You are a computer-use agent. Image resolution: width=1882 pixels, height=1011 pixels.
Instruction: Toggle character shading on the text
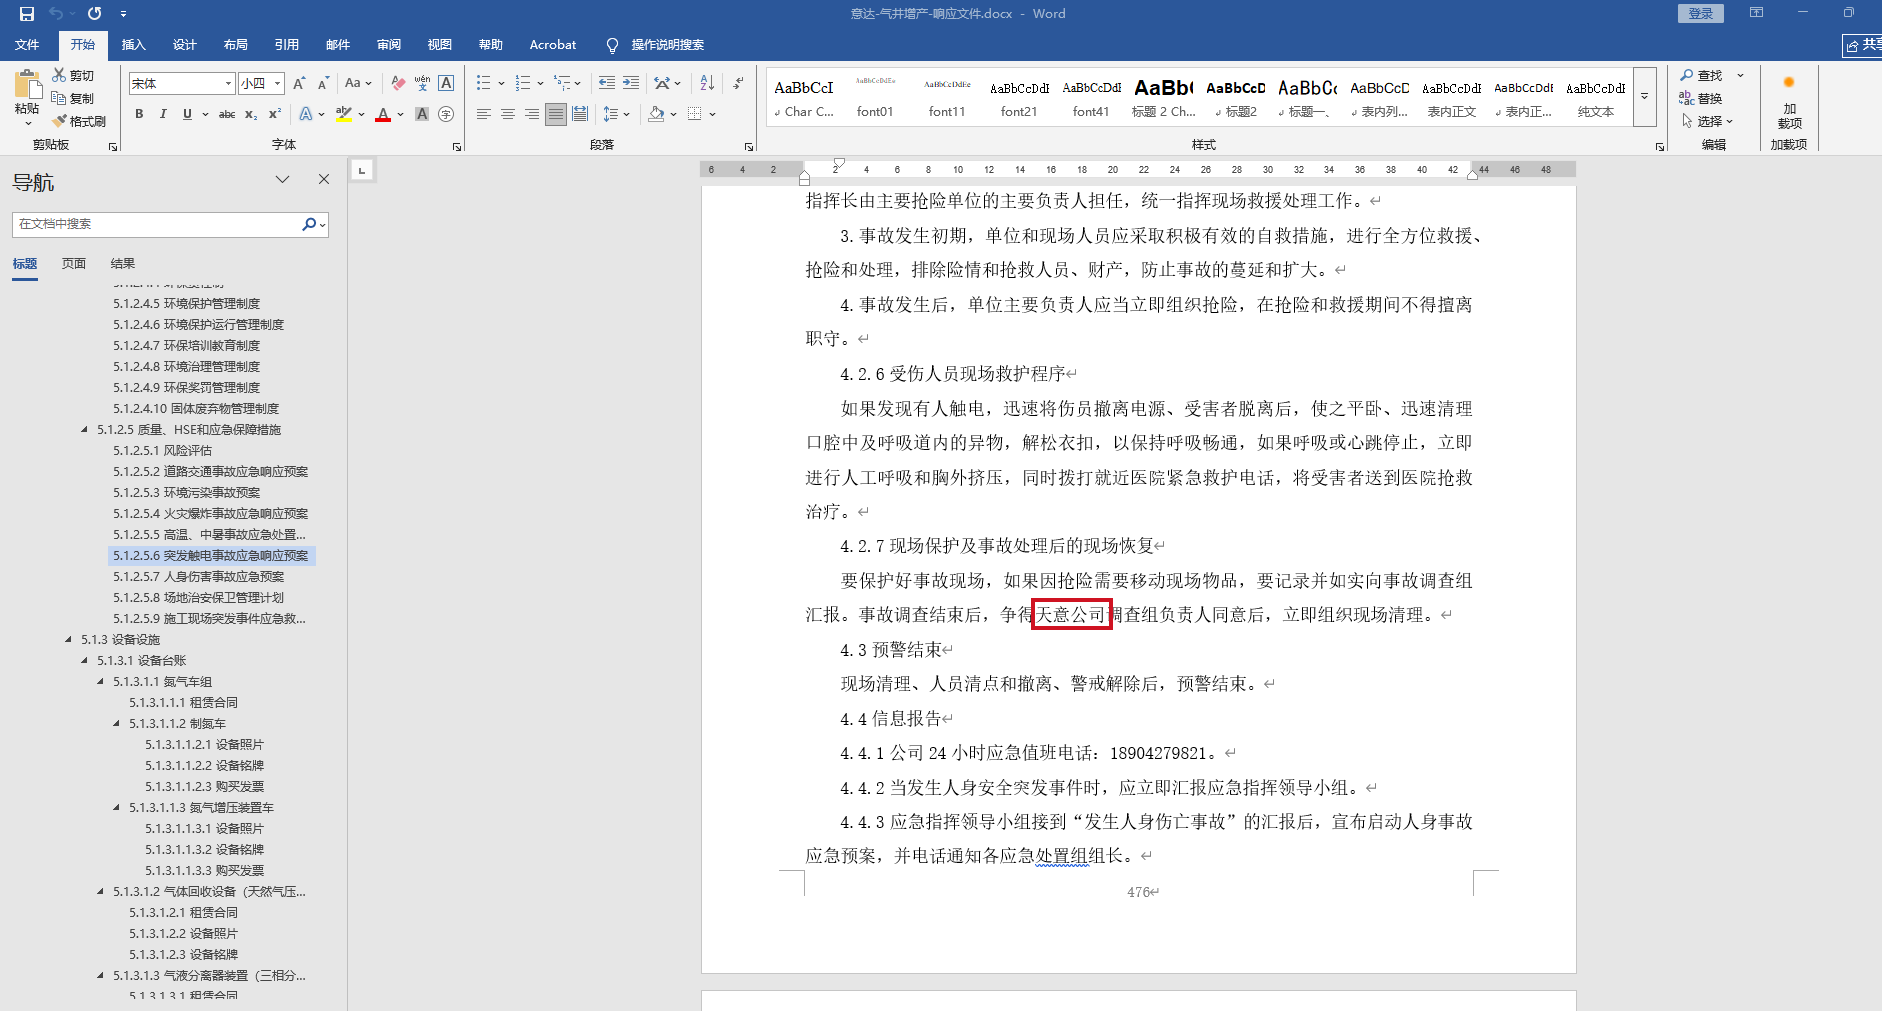422,114
